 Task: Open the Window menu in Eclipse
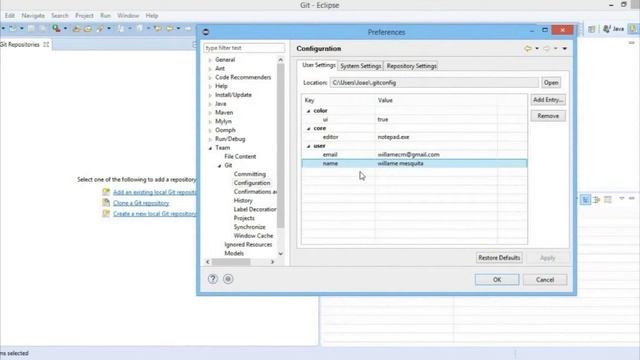click(x=128, y=16)
